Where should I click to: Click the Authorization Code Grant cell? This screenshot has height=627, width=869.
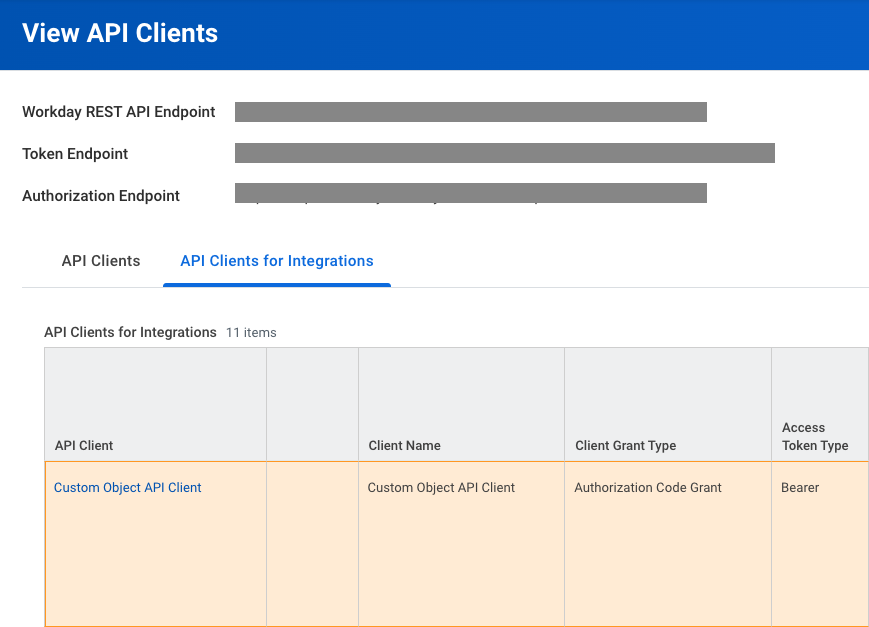point(668,544)
